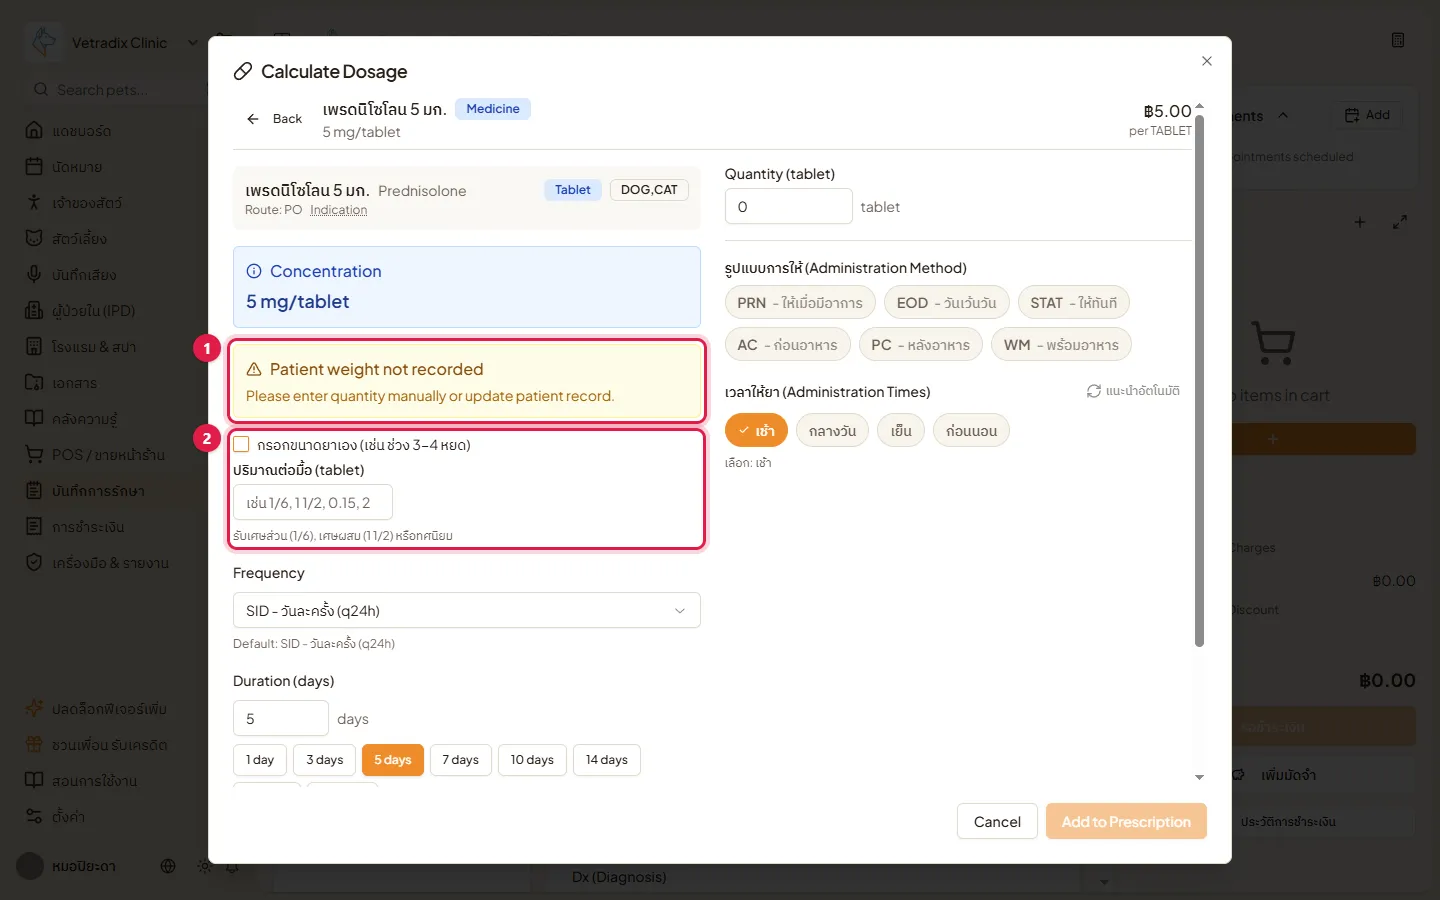Click the voice record microphone icon in sidebar
1440x900 pixels.
click(34, 274)
